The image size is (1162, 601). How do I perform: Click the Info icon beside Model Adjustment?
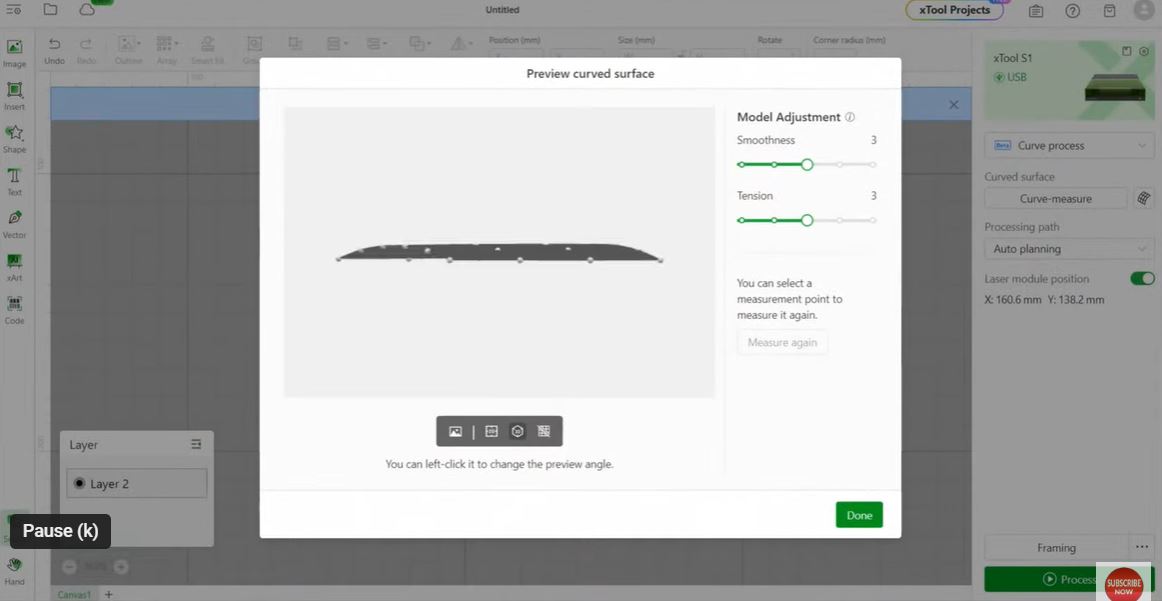click(850, 117)
